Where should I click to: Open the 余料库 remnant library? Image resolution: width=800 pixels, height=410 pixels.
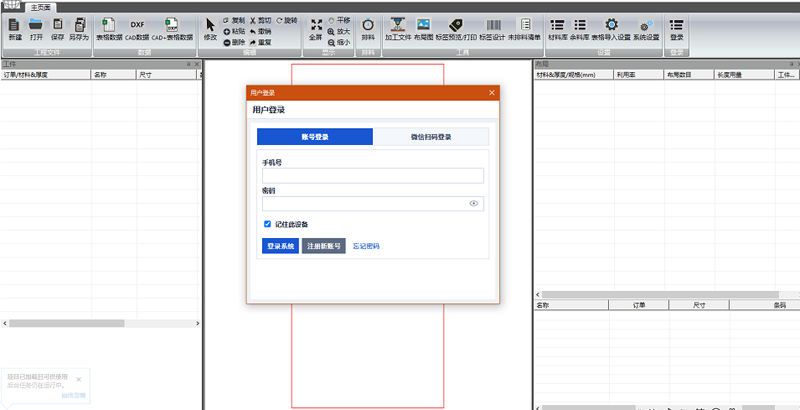(x=580, y=30)
